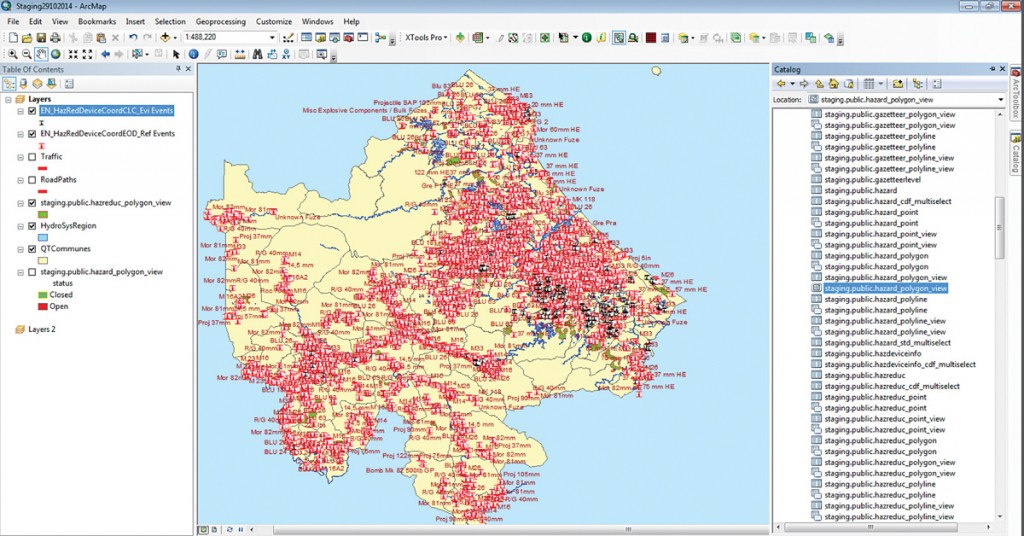
Task: Open the map scale dropdown
Action: [x=272, y=37]
